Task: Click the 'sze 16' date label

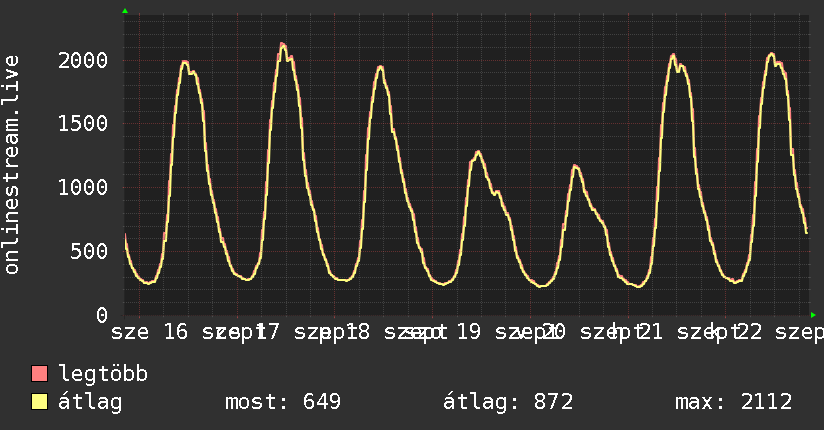Action: 149,332
